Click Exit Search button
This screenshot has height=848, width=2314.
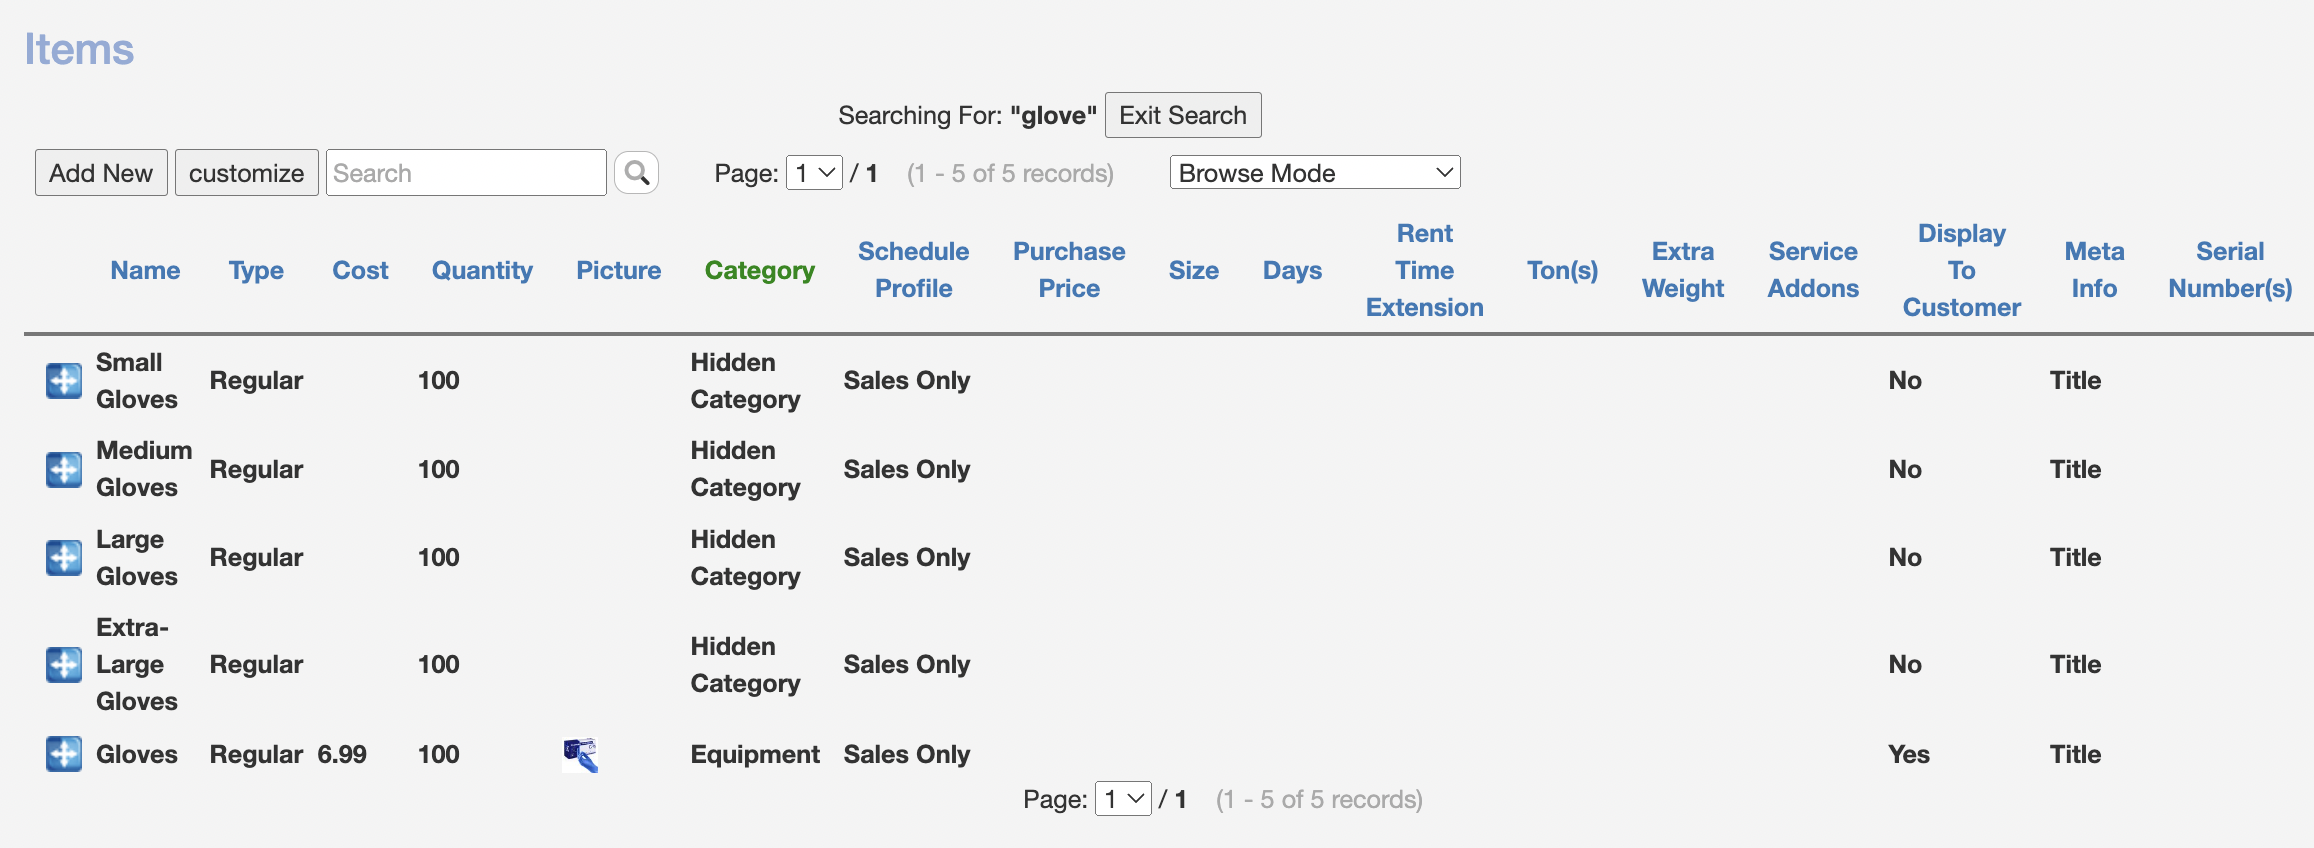pos(1182,115)
